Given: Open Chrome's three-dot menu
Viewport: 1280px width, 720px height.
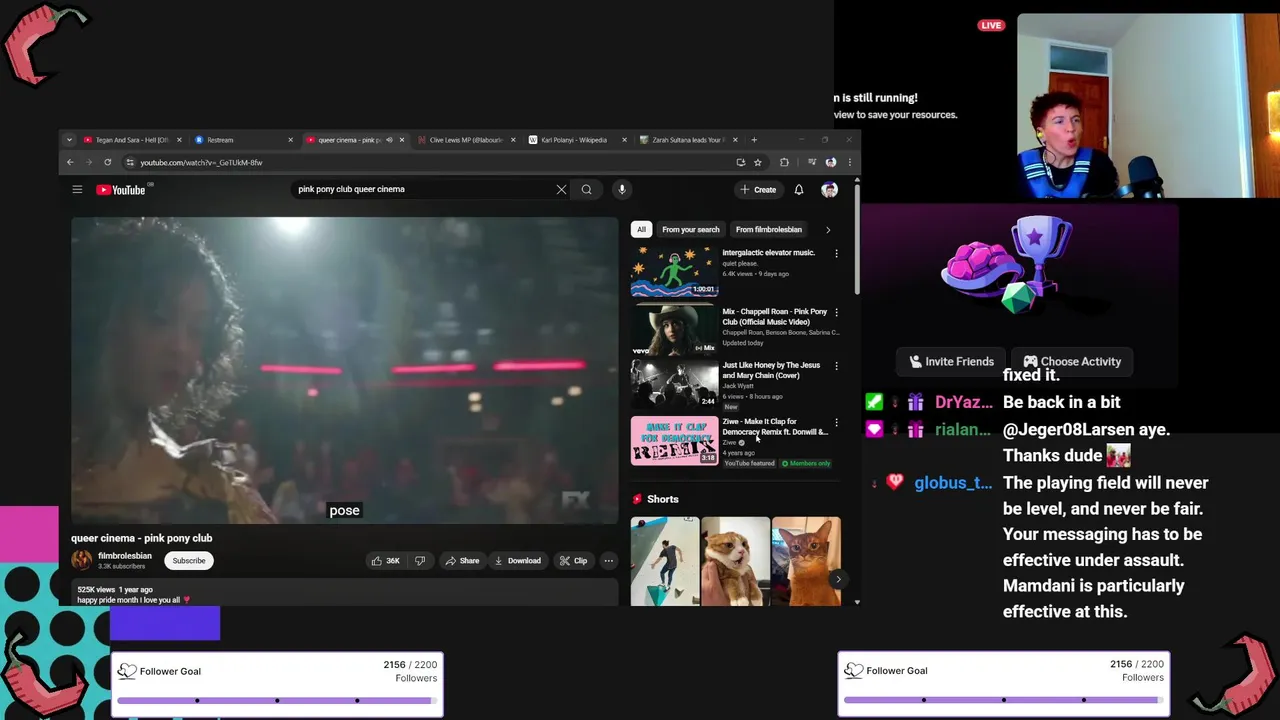Looking at the screenshot, I should [850, 162].
